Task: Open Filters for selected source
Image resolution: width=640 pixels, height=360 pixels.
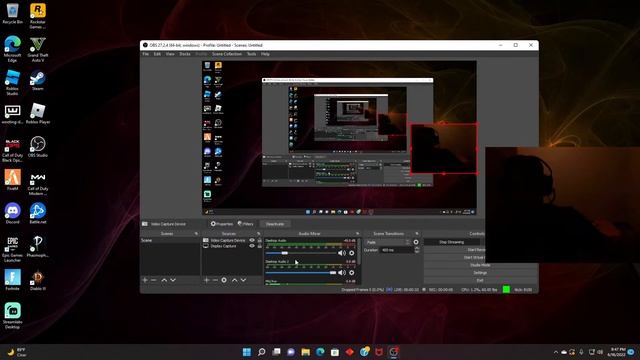Action: [246, 224]
